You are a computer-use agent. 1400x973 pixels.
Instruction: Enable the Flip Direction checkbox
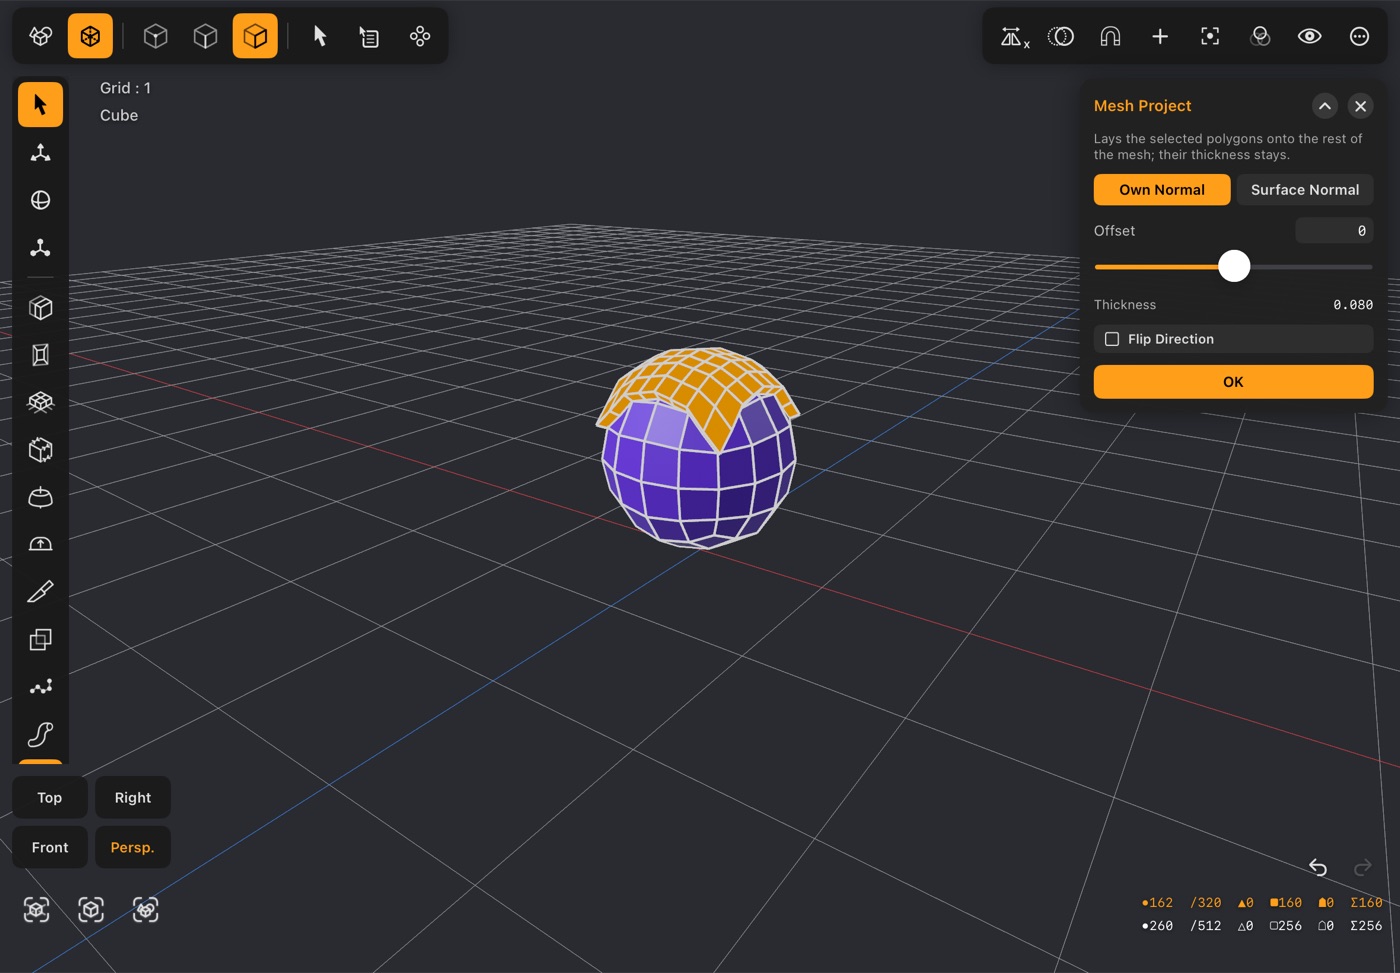(1112, 339)
